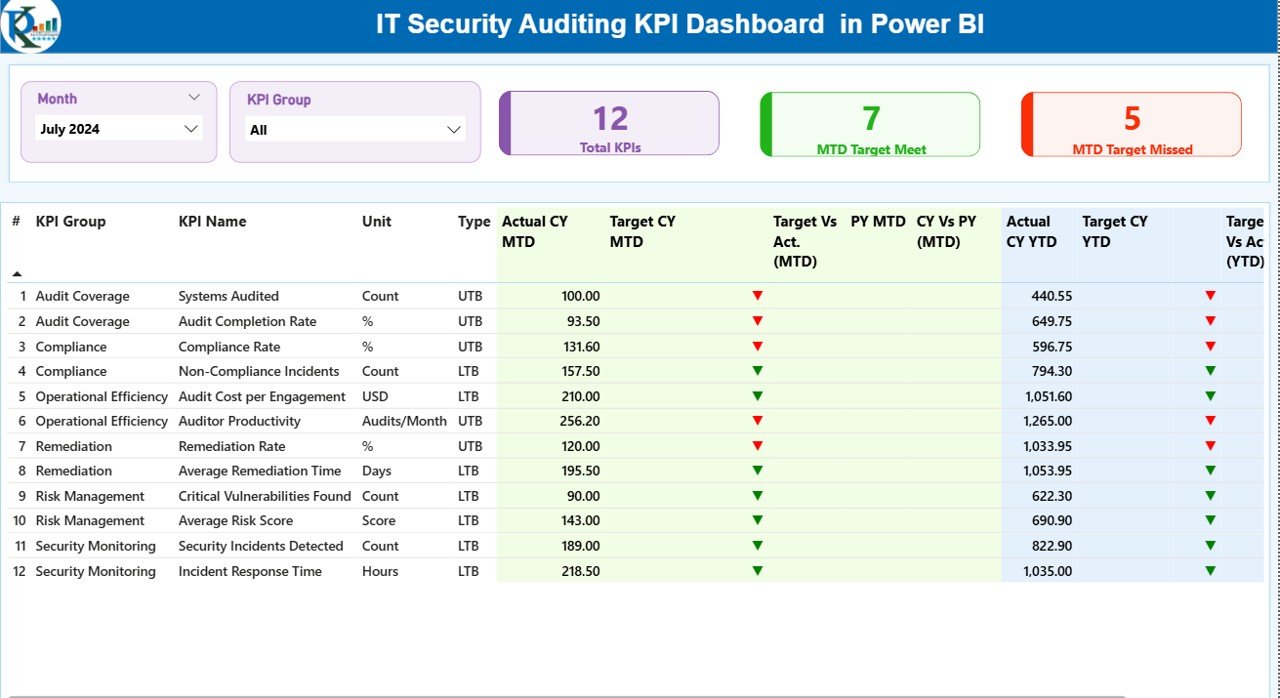Click the chevron next to the Month label
Viewport: 1280px width, 698px height.
tap(197, 97)
